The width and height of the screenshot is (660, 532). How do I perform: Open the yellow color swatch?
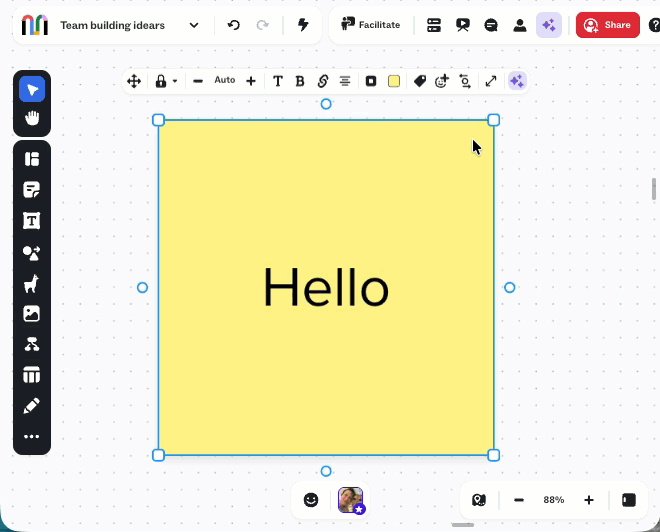pyautogui.click(x=394, y=81)
